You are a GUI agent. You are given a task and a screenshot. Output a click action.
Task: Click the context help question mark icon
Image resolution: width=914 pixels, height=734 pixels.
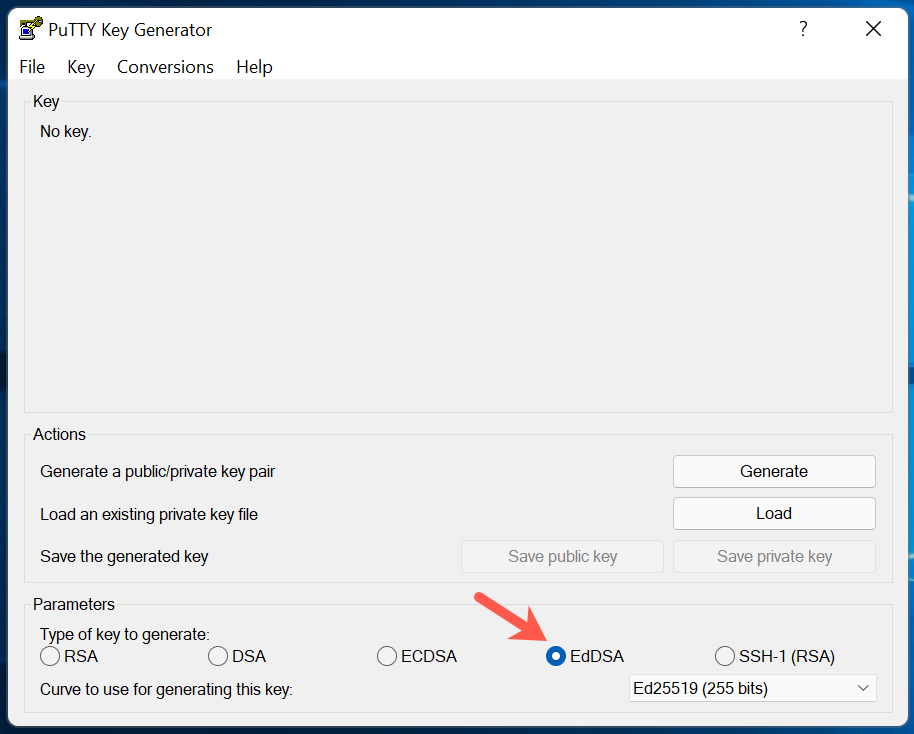coord(803,29)
